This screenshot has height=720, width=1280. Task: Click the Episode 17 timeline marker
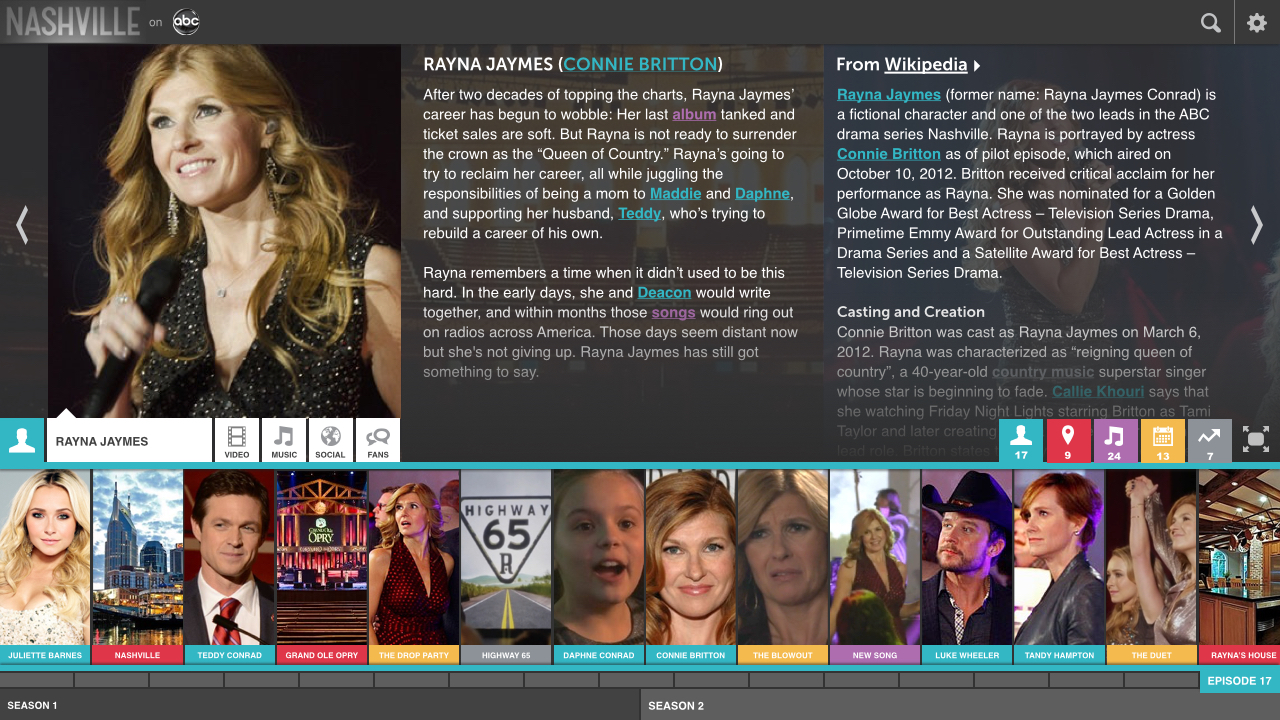(x=1239, y=681)
